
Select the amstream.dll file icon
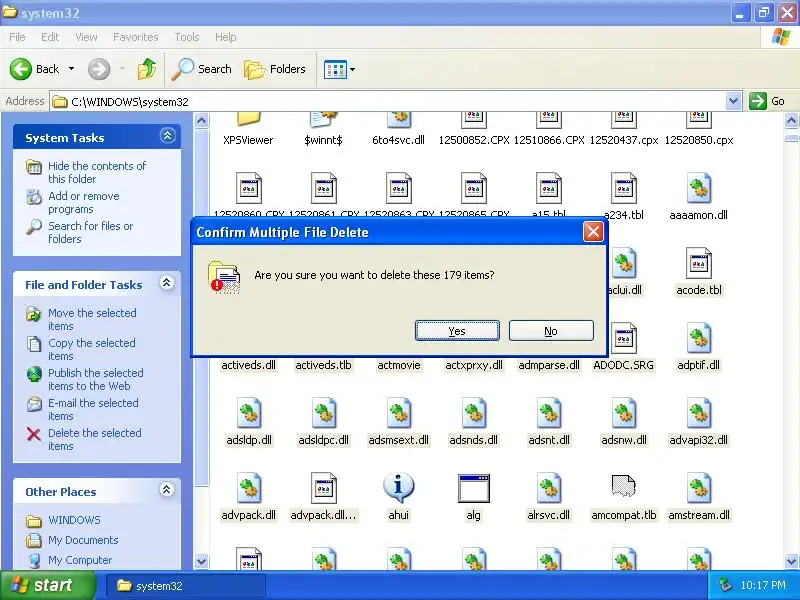[698, 488]
